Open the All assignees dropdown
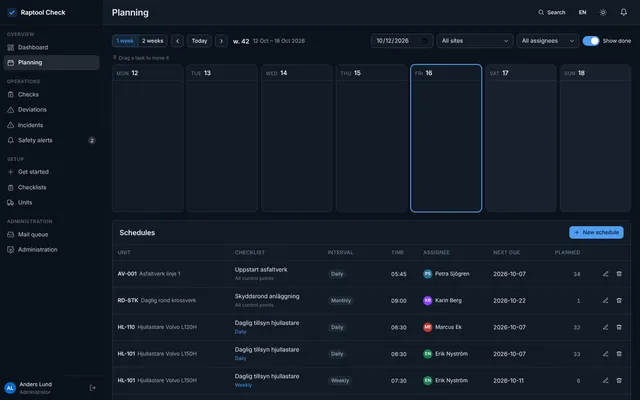 tap(547, 41)
